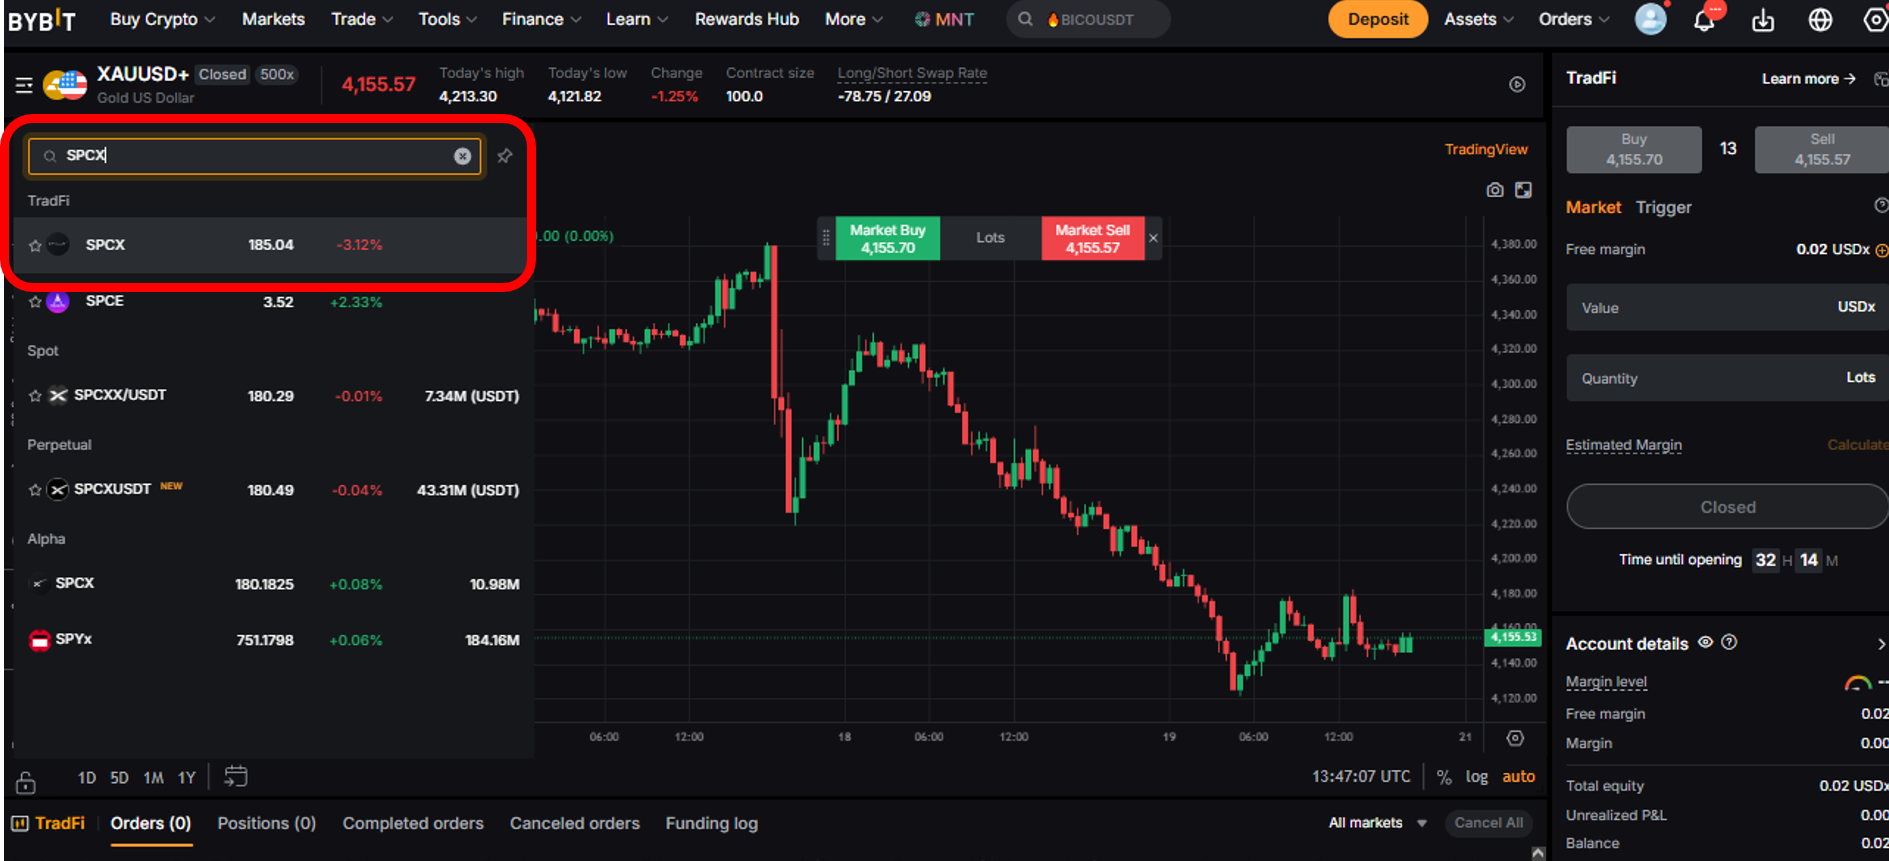This screenshot has width=1889, height=861.
Task: Click the Quantity Lots input field
Action: click(x=1727, y=378)
